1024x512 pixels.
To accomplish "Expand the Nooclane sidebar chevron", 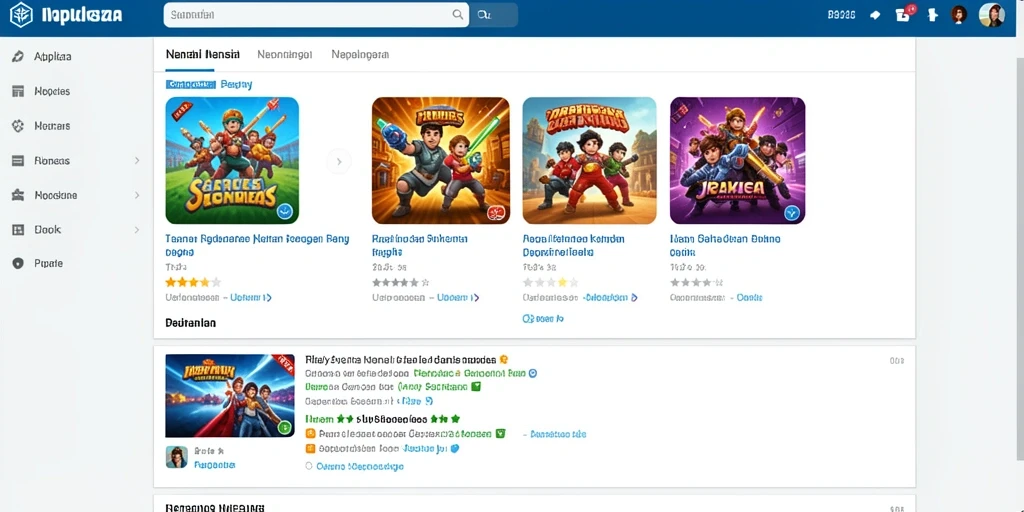I will click(x=136, y=195).
